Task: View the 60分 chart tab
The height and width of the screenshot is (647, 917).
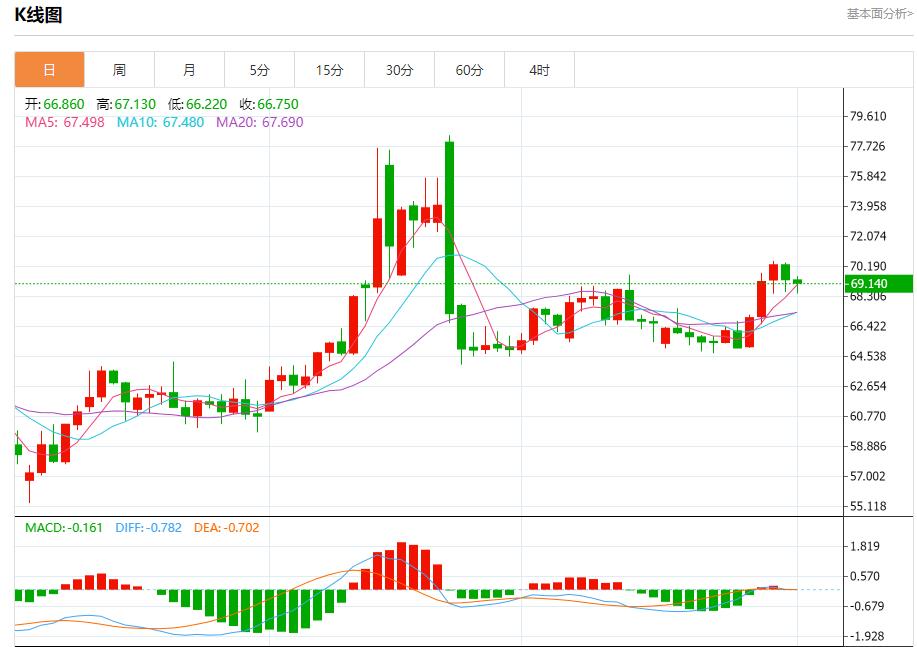Action: (x=469, y=69)
